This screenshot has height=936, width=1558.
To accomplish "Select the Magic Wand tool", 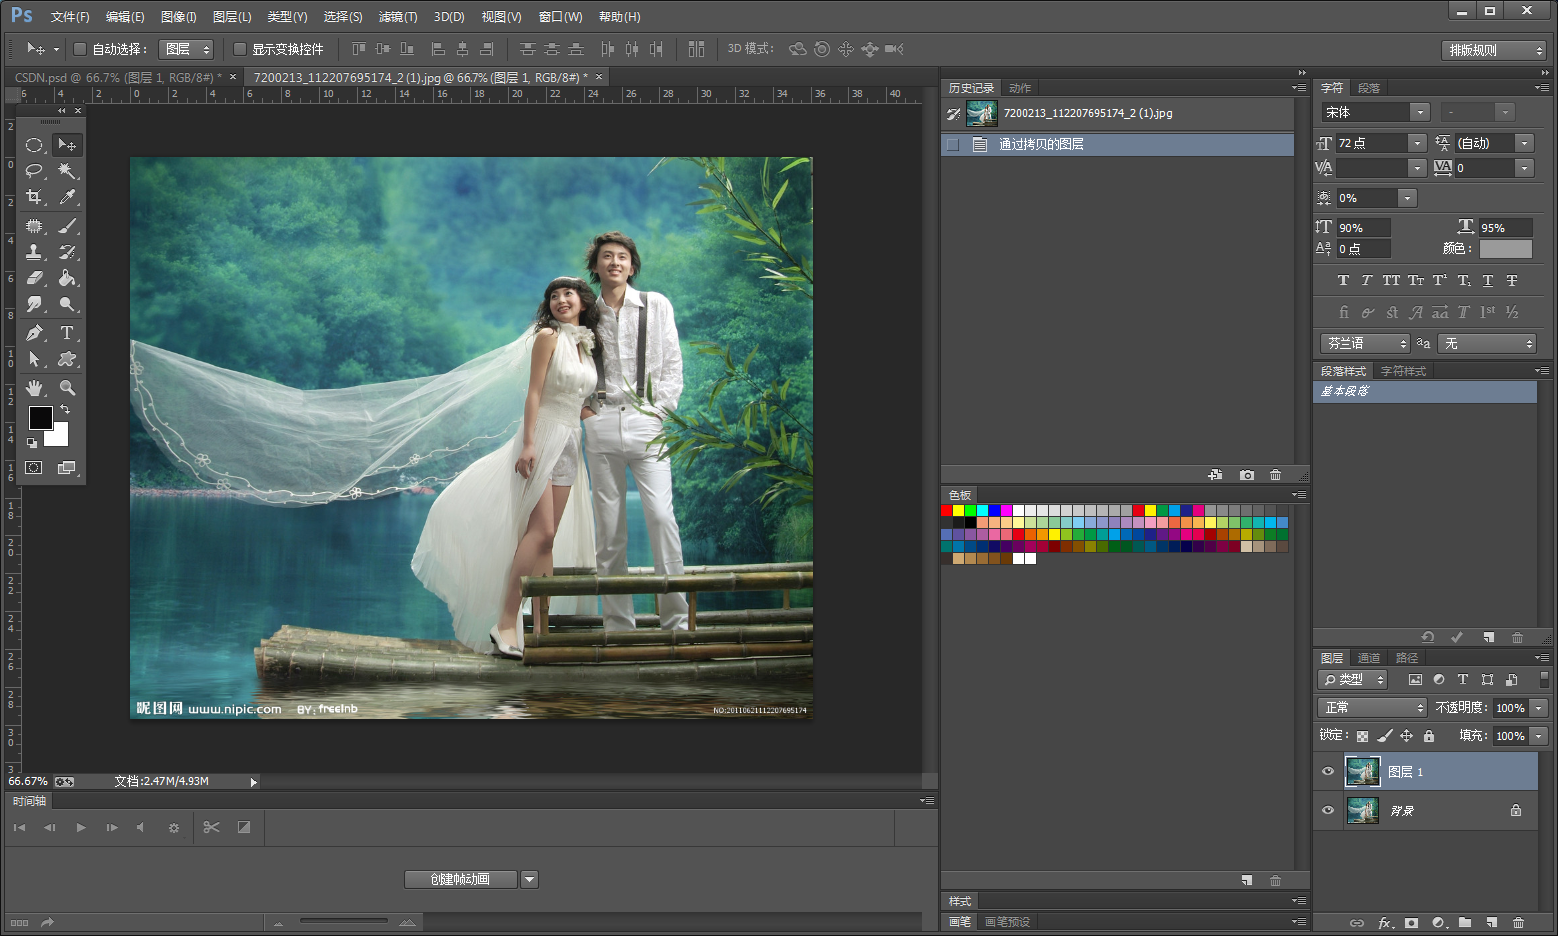I will point(67,171).
